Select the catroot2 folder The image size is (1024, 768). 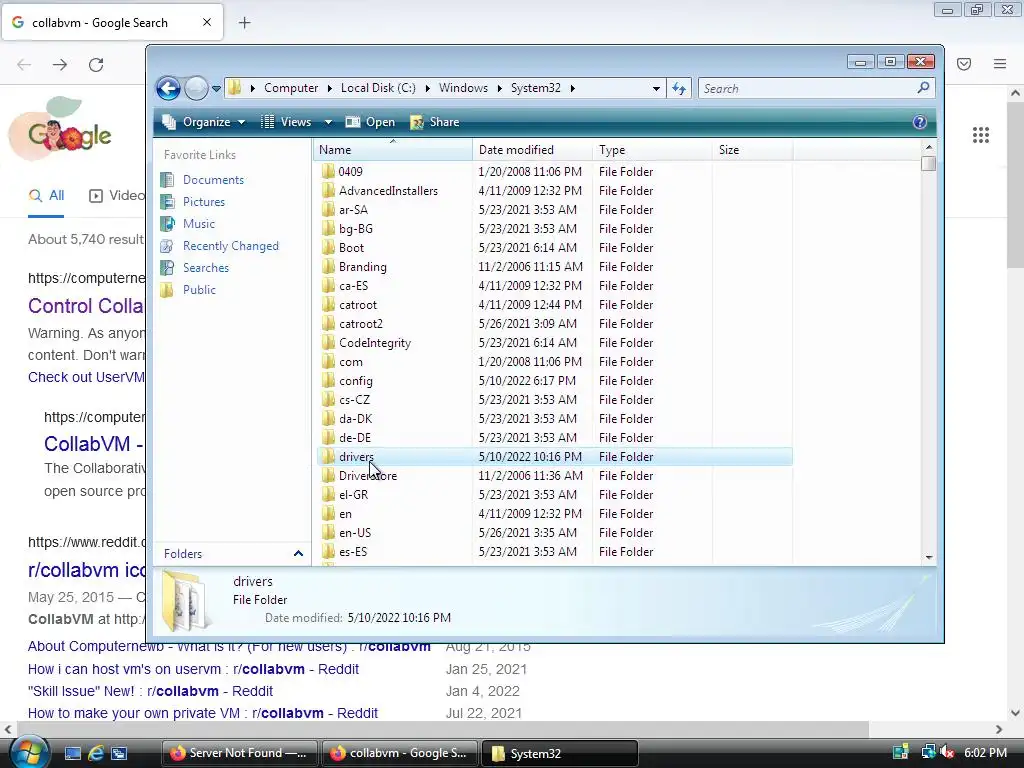coord(352,324)
